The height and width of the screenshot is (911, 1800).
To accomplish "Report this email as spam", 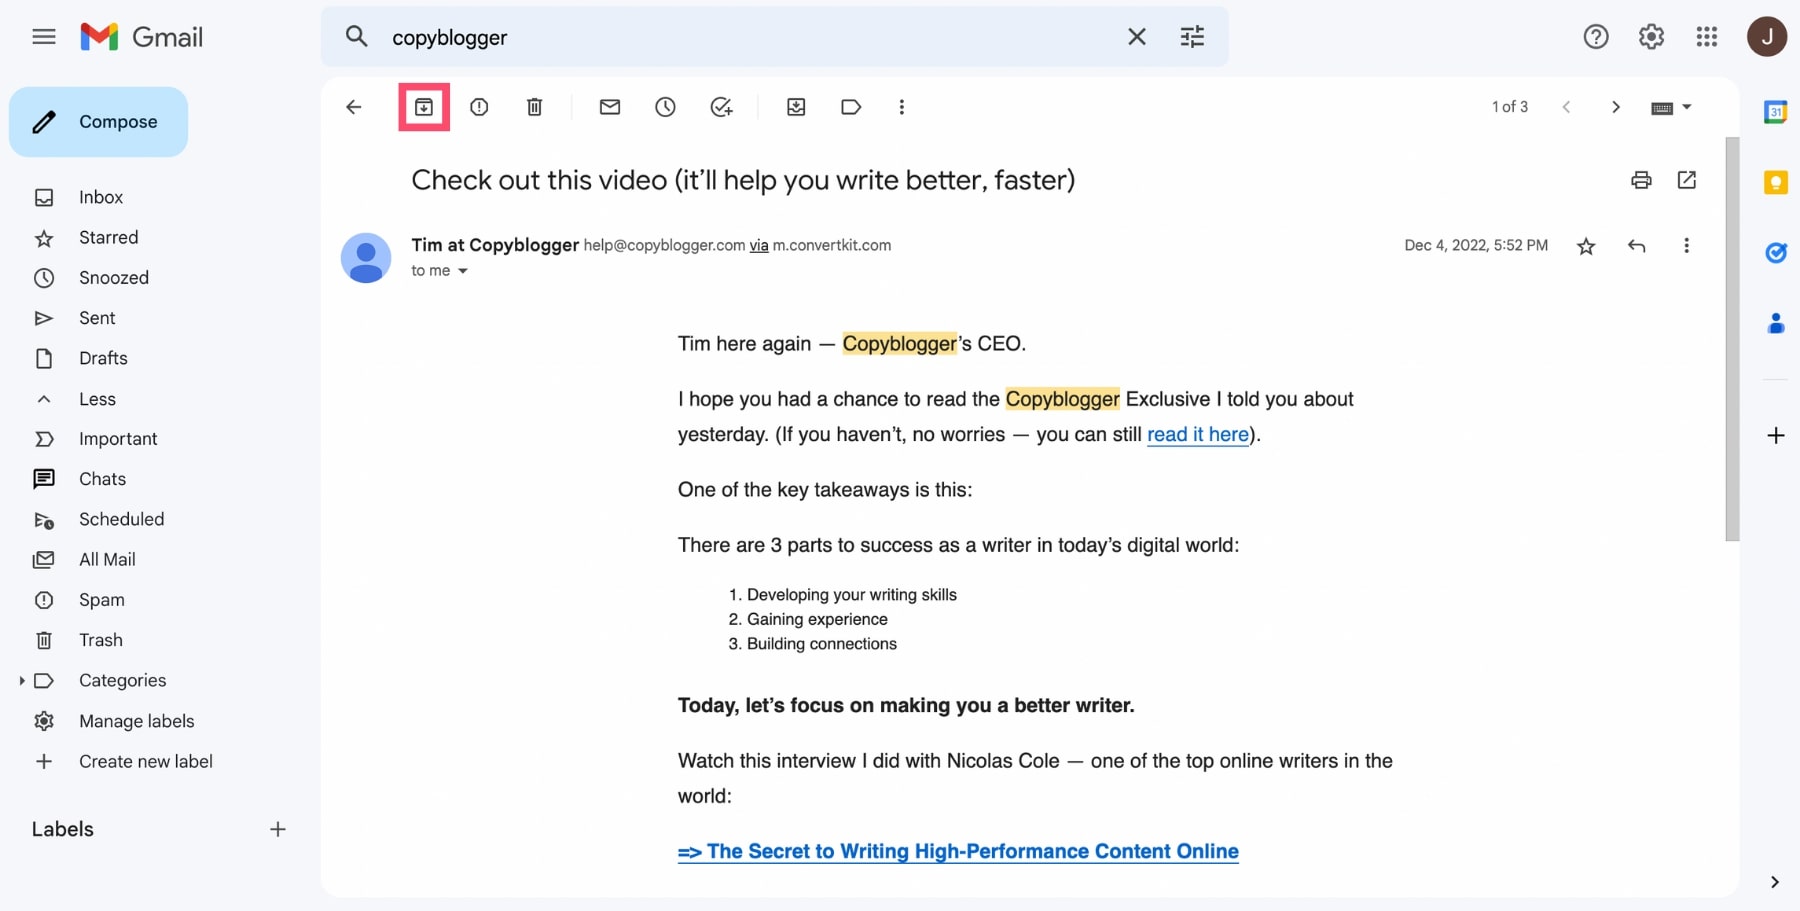I will [x=479, y=107].
